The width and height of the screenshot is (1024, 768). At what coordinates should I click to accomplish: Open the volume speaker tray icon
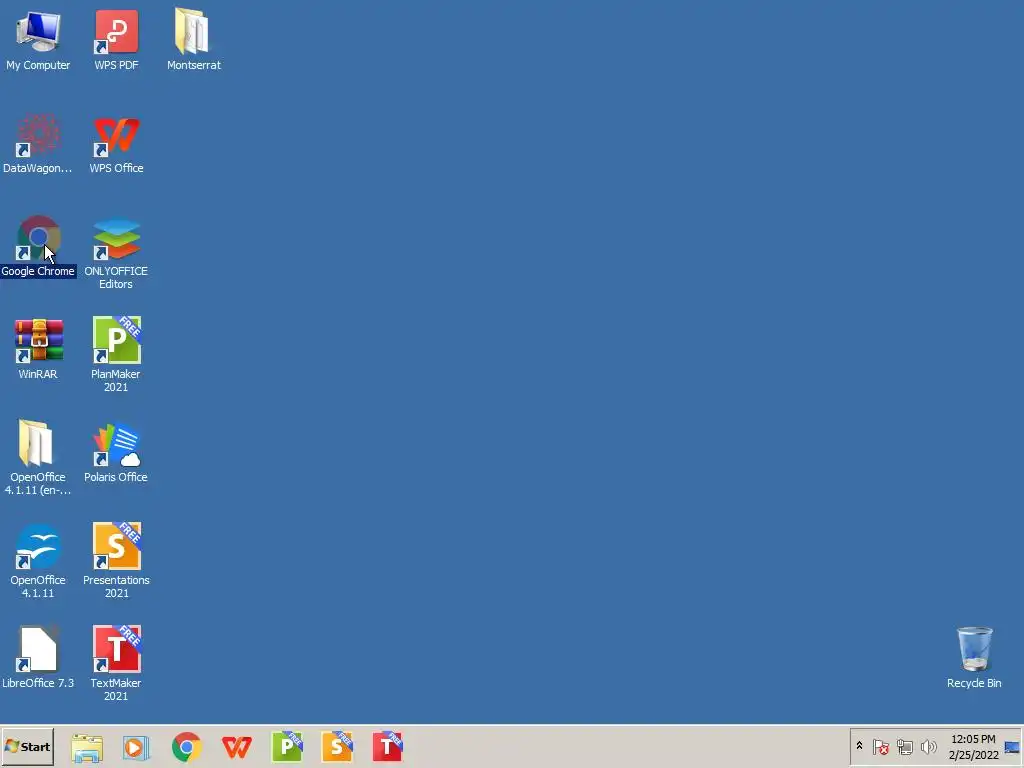click(x=928, y=746)
